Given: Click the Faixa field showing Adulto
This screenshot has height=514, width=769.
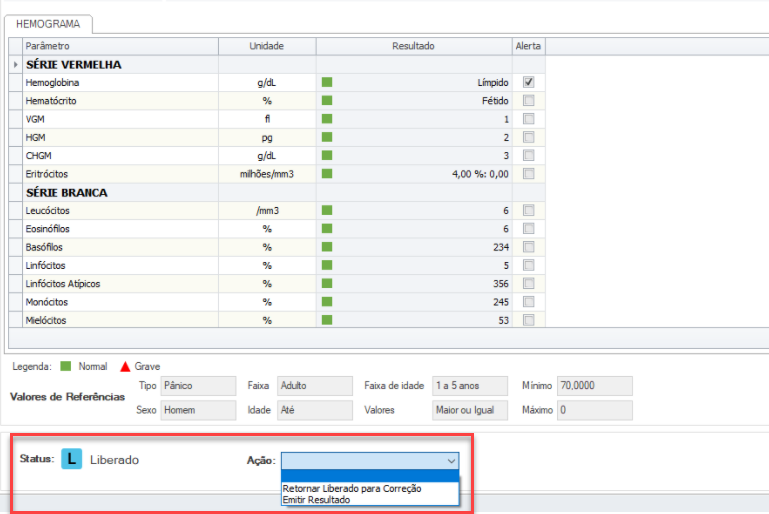Looking at the screenshot, I should (315, 386).
